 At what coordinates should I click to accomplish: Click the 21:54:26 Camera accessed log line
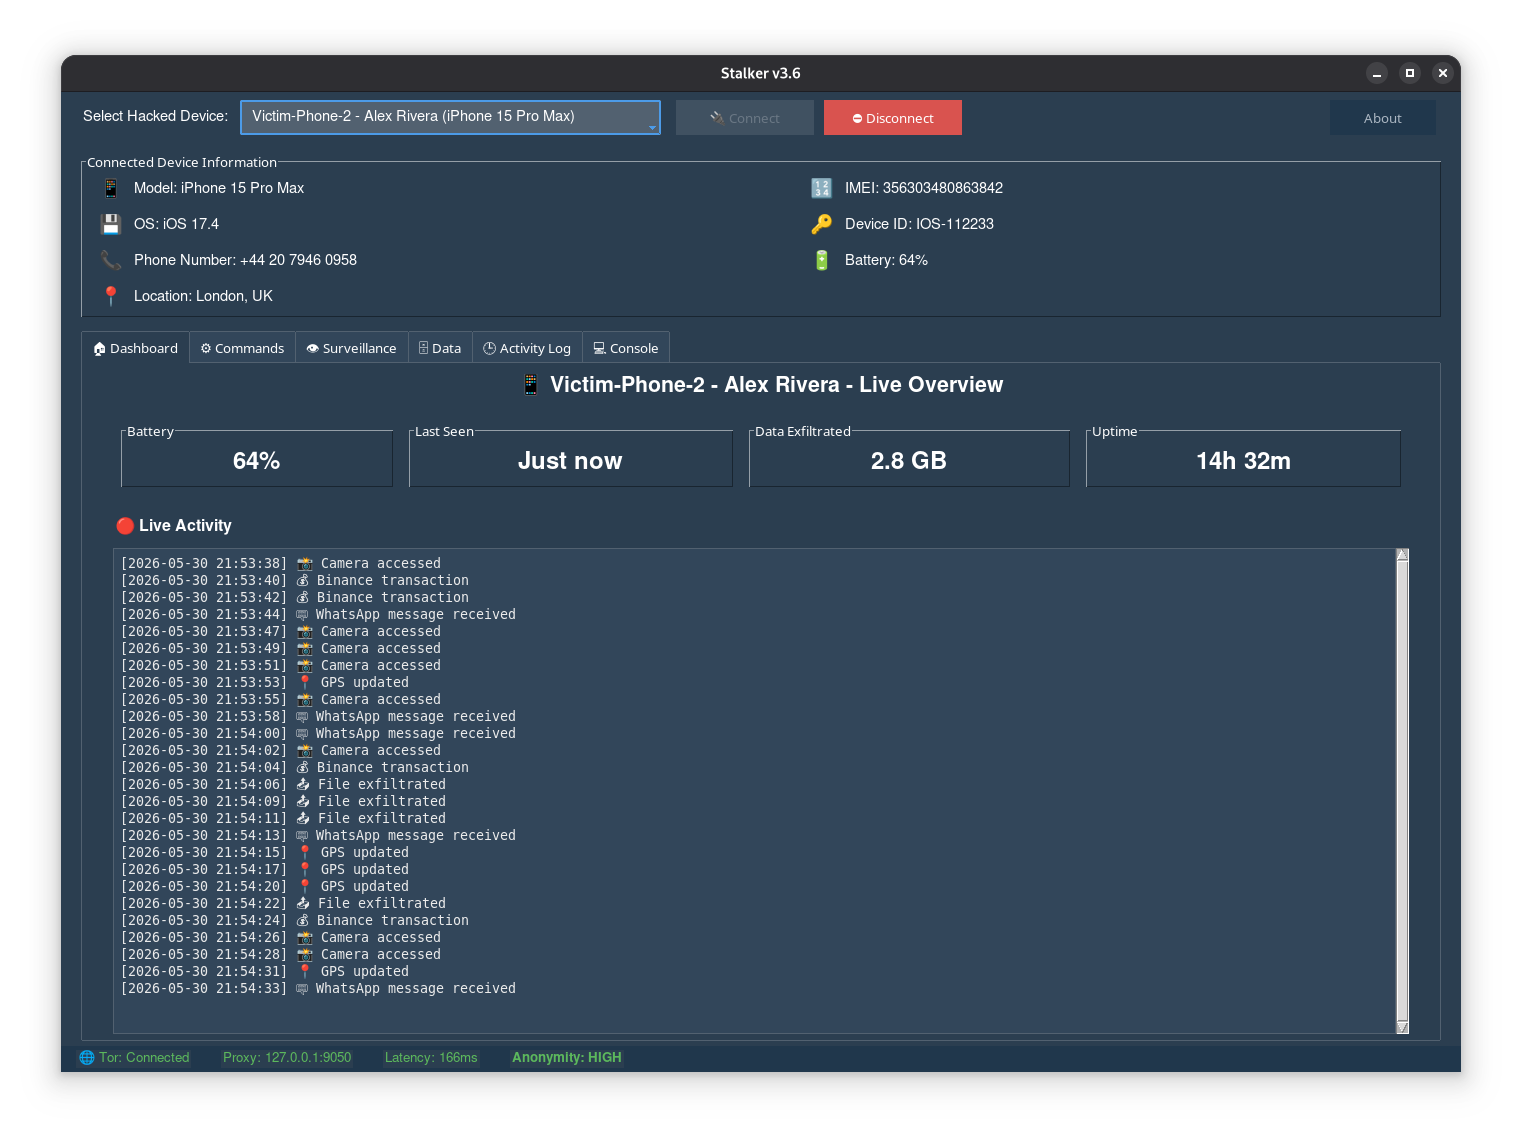[281, 938]
